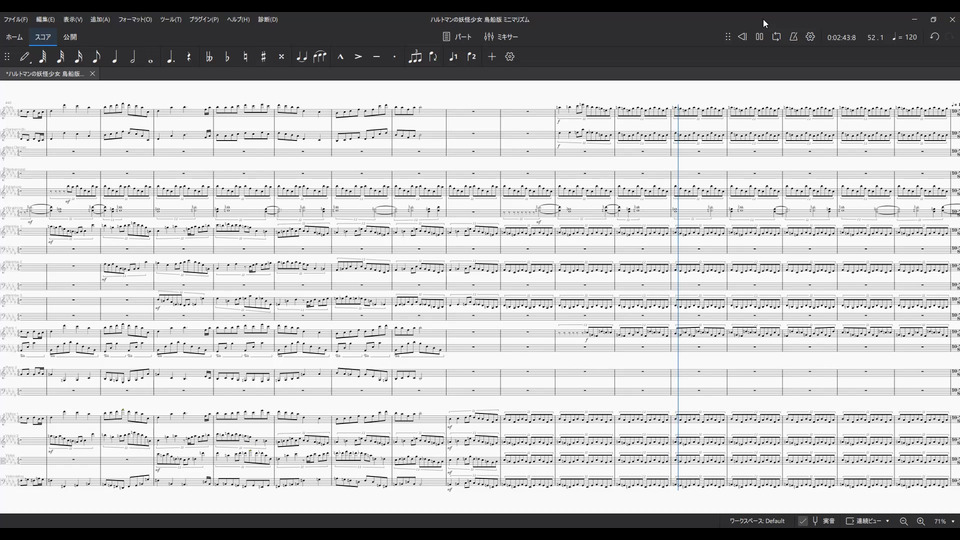The image size is (960, 540).
Task: Click the tempo 120 display
Action: 905,37
